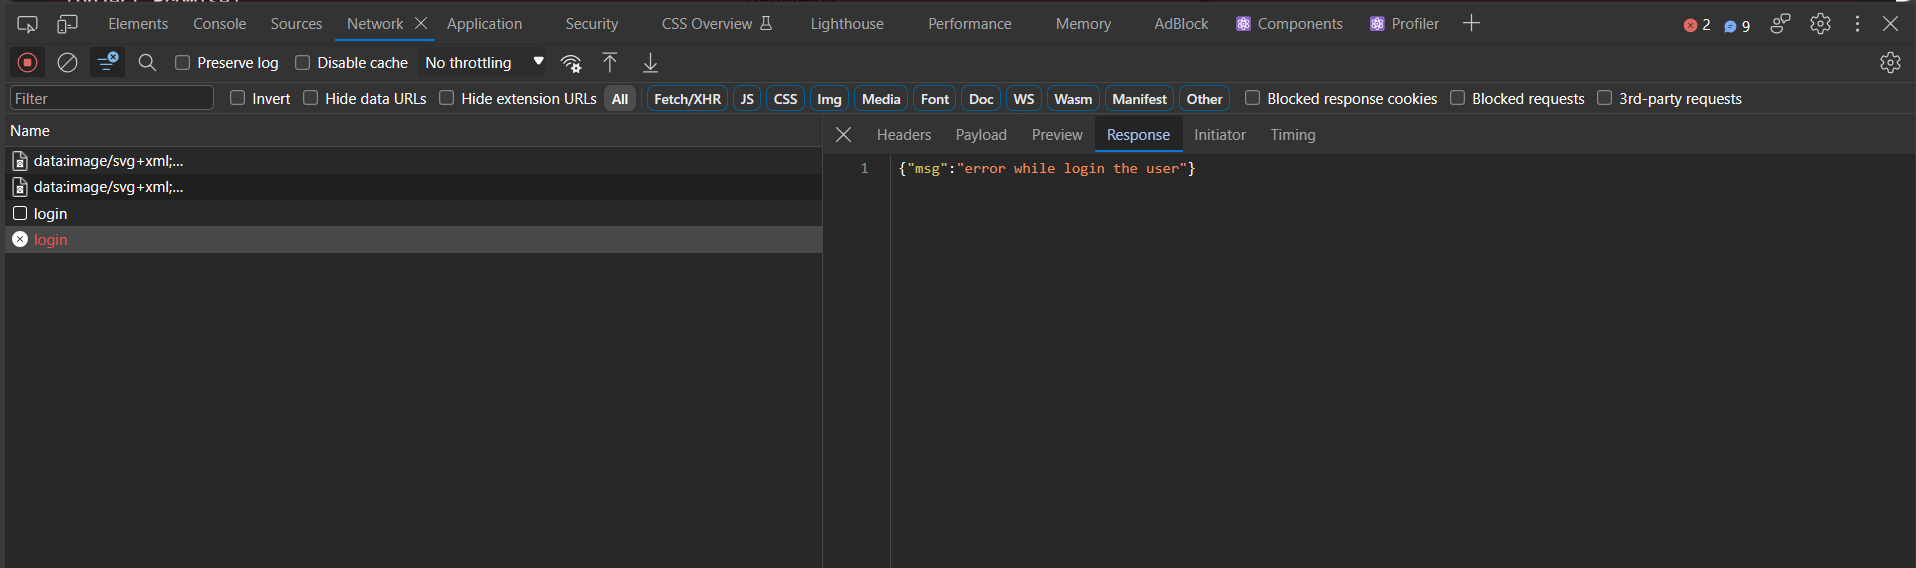
Task: Show the 2 errors counter
Action: point(1697,25)
